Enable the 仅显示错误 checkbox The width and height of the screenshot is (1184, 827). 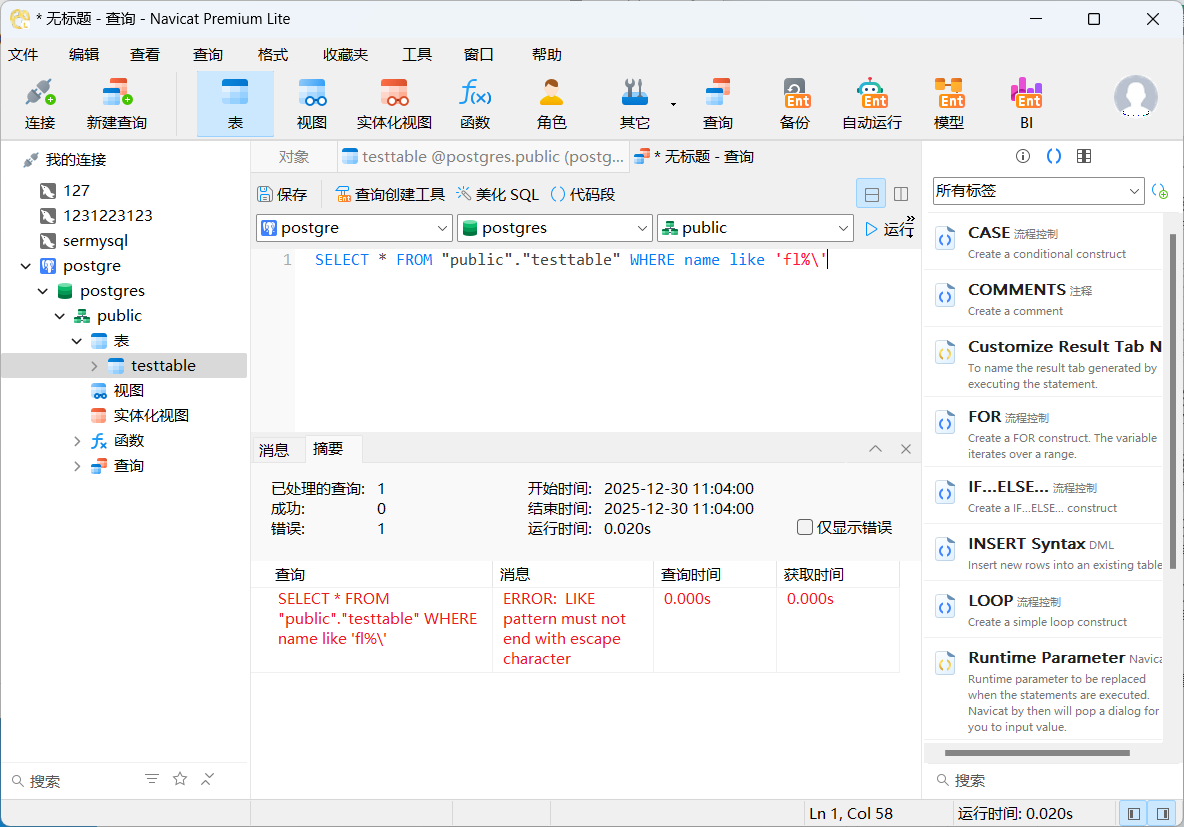tap(805, 527)
